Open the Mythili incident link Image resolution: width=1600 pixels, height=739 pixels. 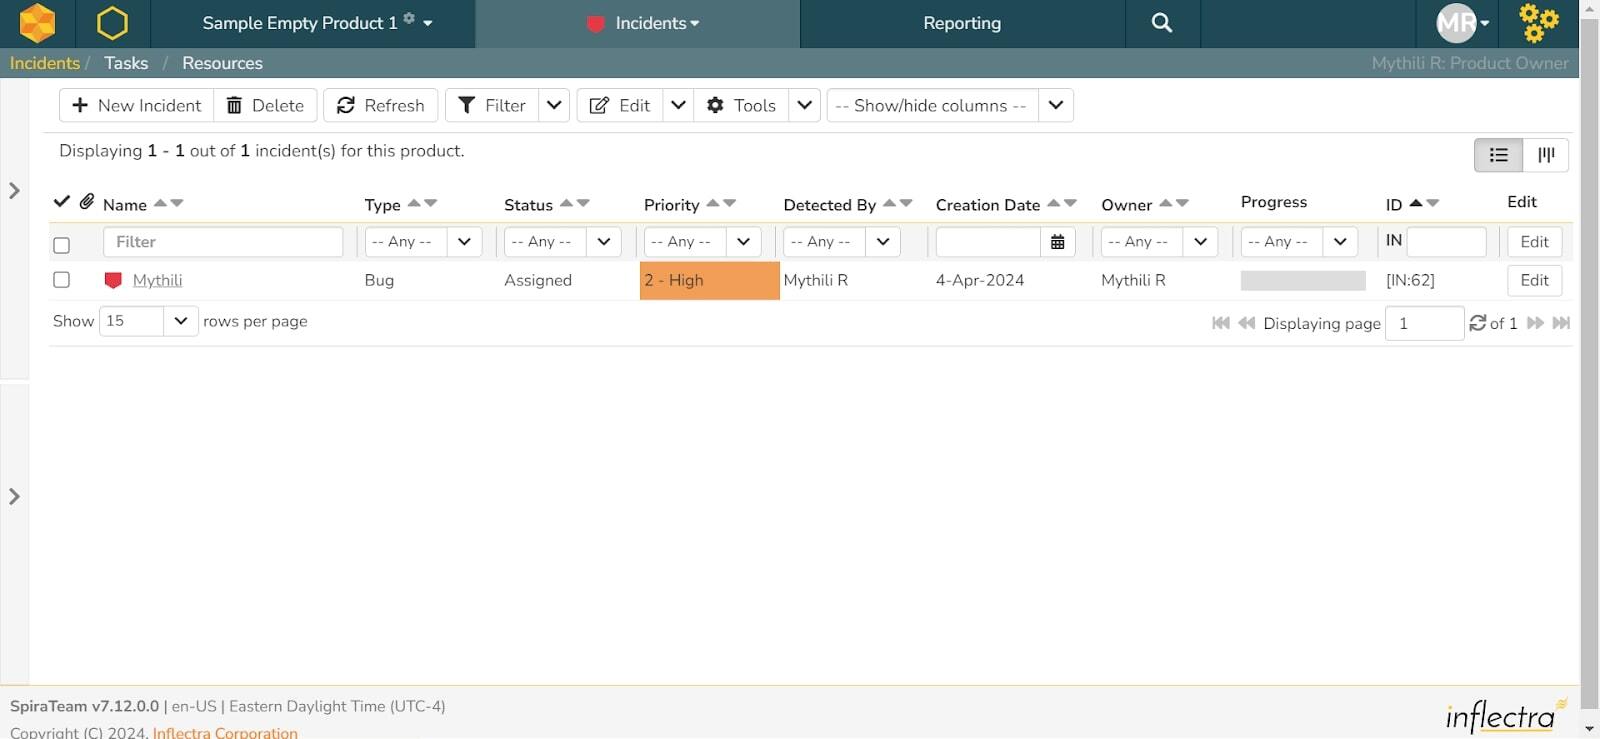click(158, 280)
